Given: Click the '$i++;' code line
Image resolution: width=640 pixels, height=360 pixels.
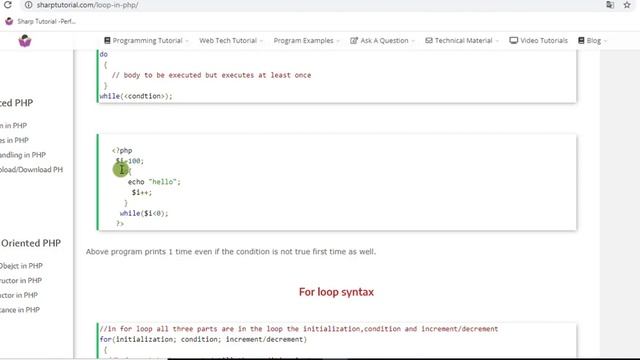Looking at the screenshot, I should point(142,192).
